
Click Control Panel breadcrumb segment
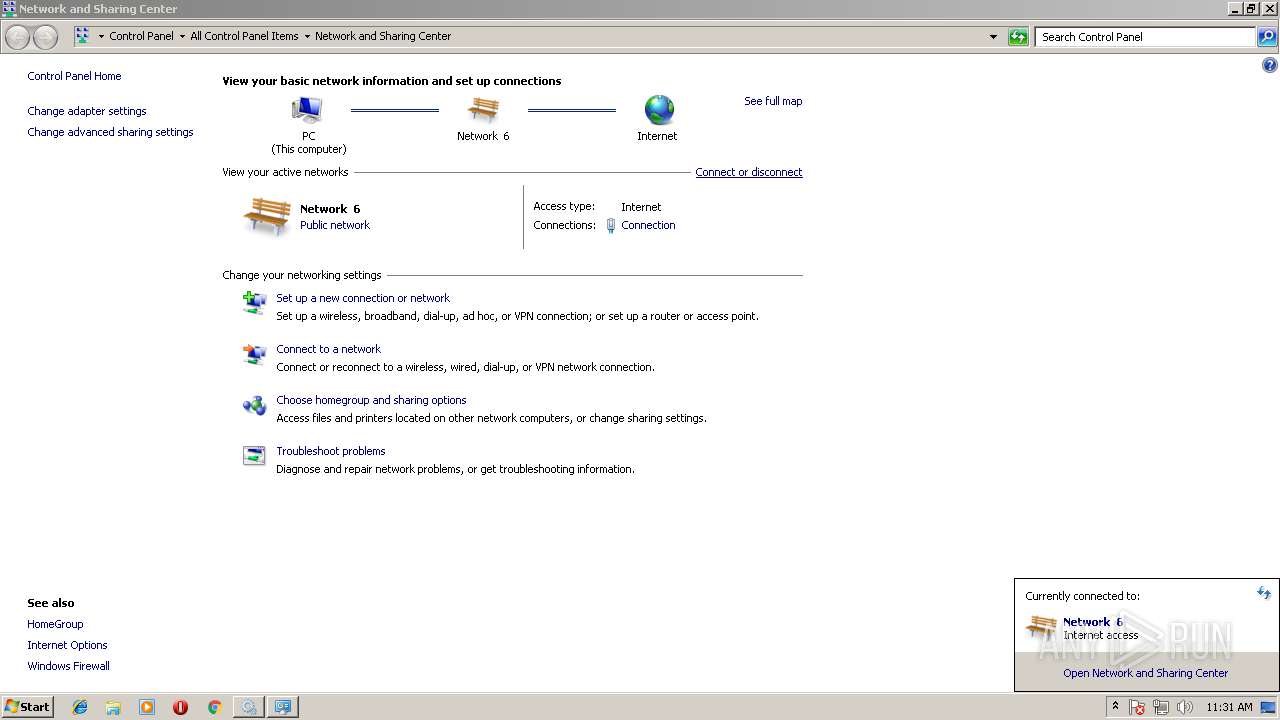[141, 36]
